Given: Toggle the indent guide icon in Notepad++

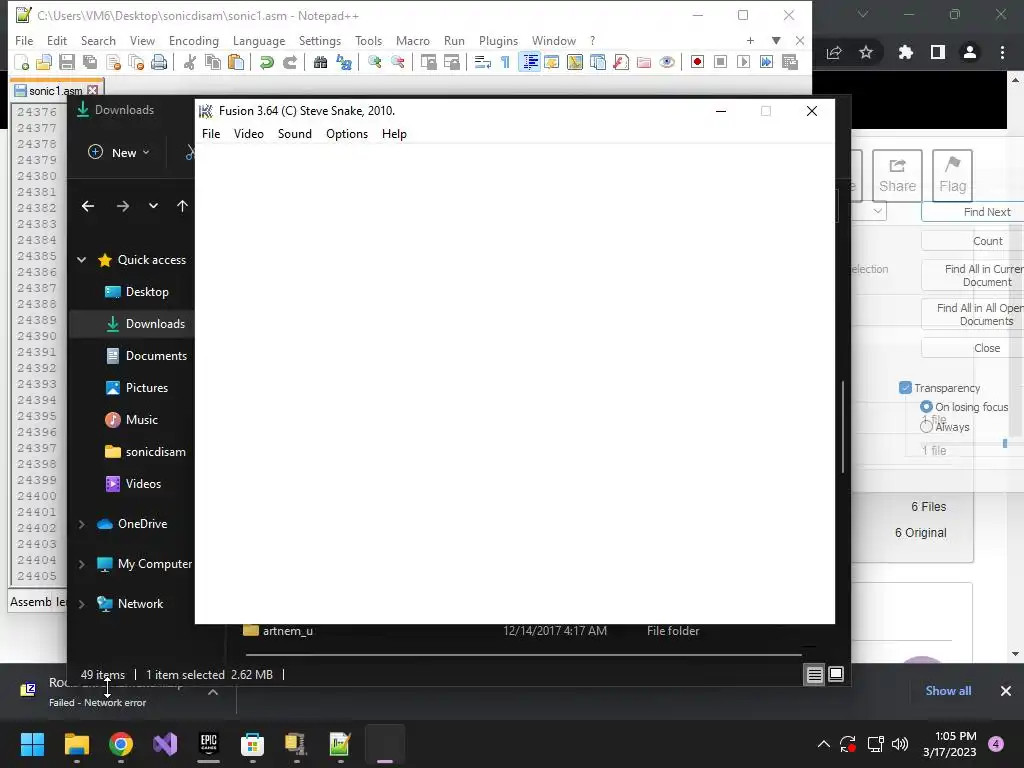Looking at the screenshot, I should coord(529,62).
